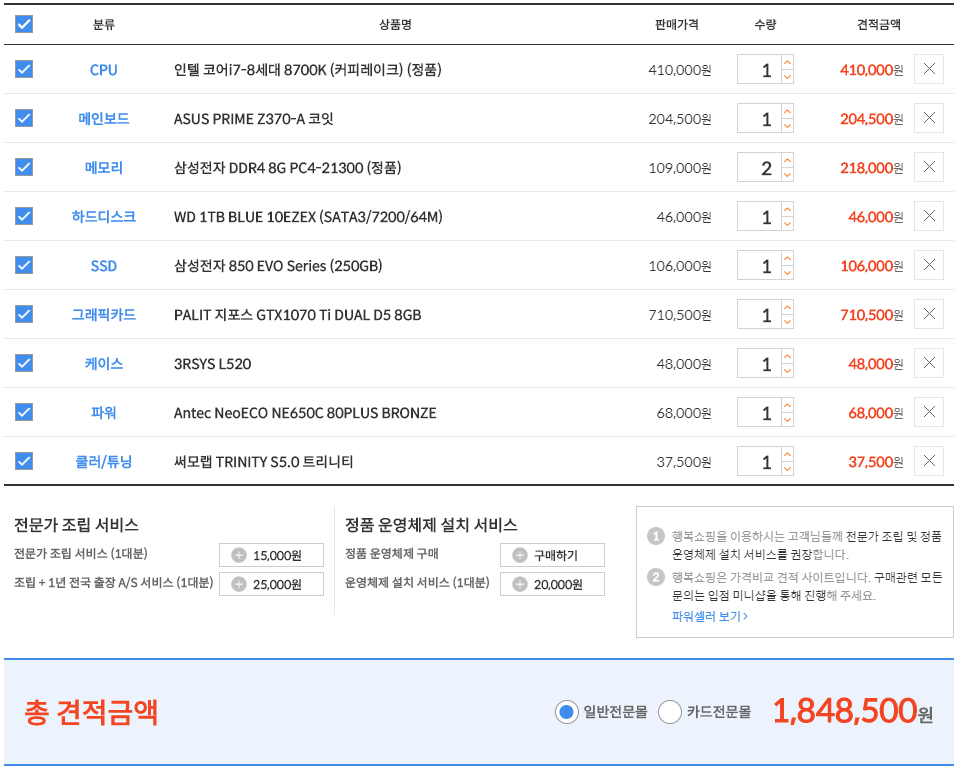Click the 메모리 quantity field showing 2

[x=759, y=167]
